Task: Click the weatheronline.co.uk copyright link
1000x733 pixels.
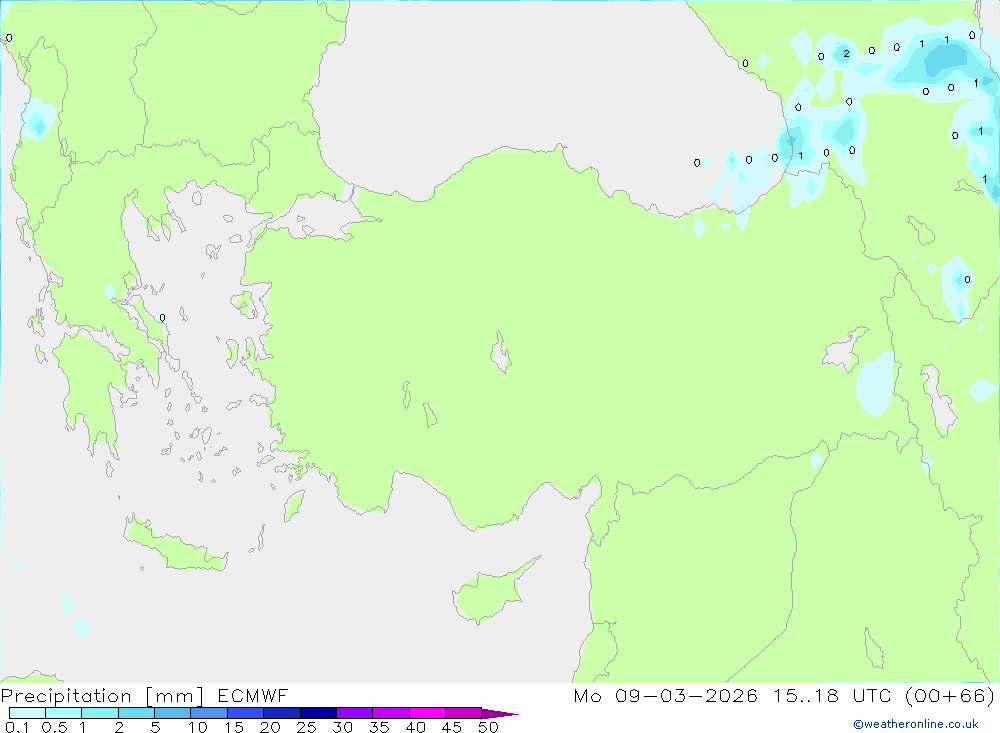Action: [x=915, y=724]
